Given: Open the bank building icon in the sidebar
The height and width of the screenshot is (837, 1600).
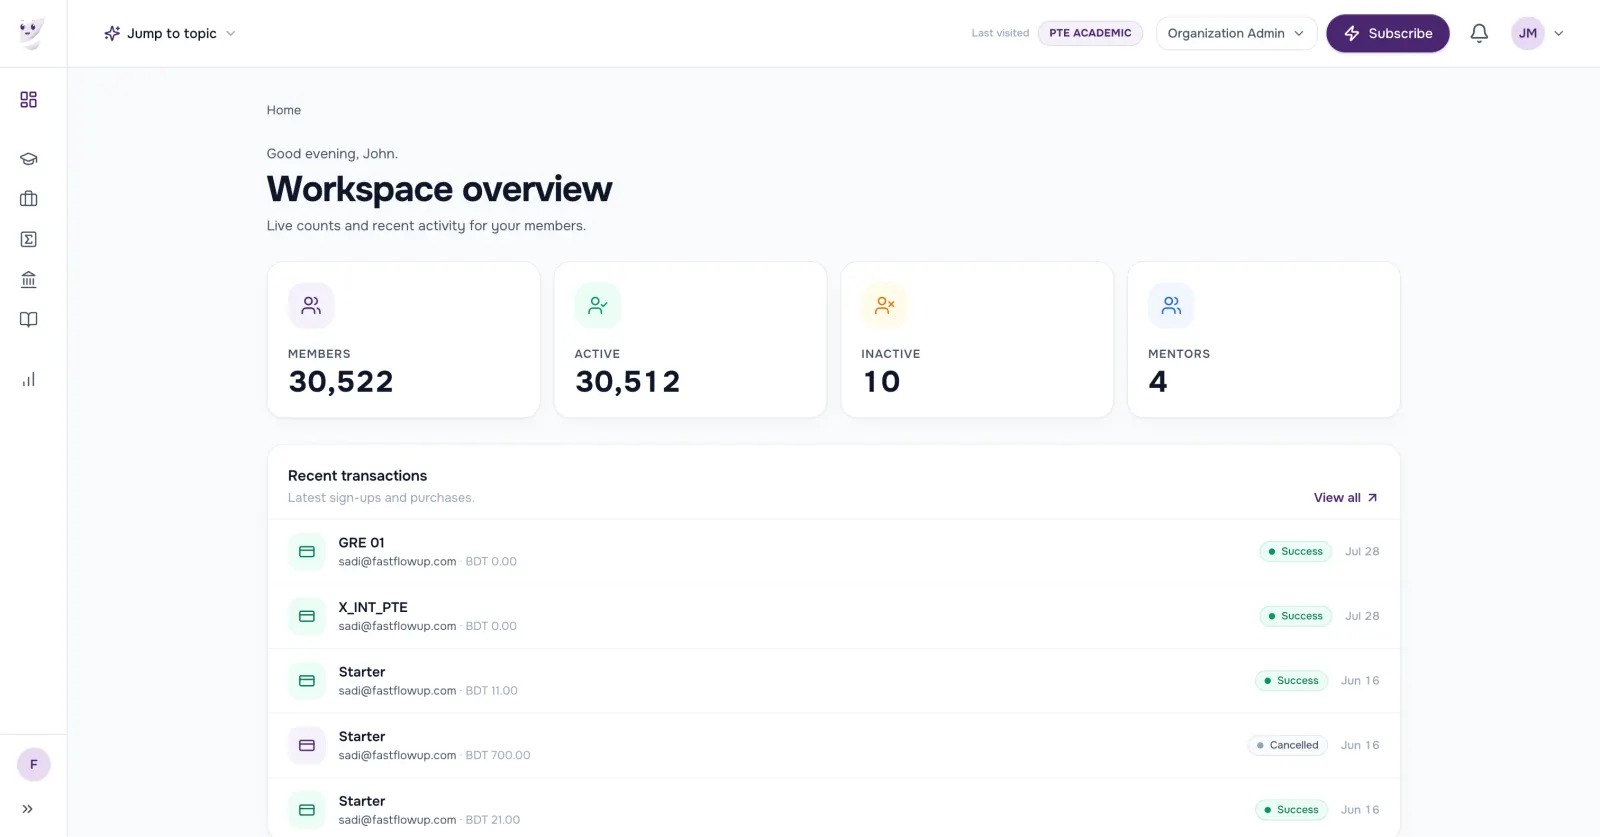Looking at the screenshot, I should coord(29,280).
